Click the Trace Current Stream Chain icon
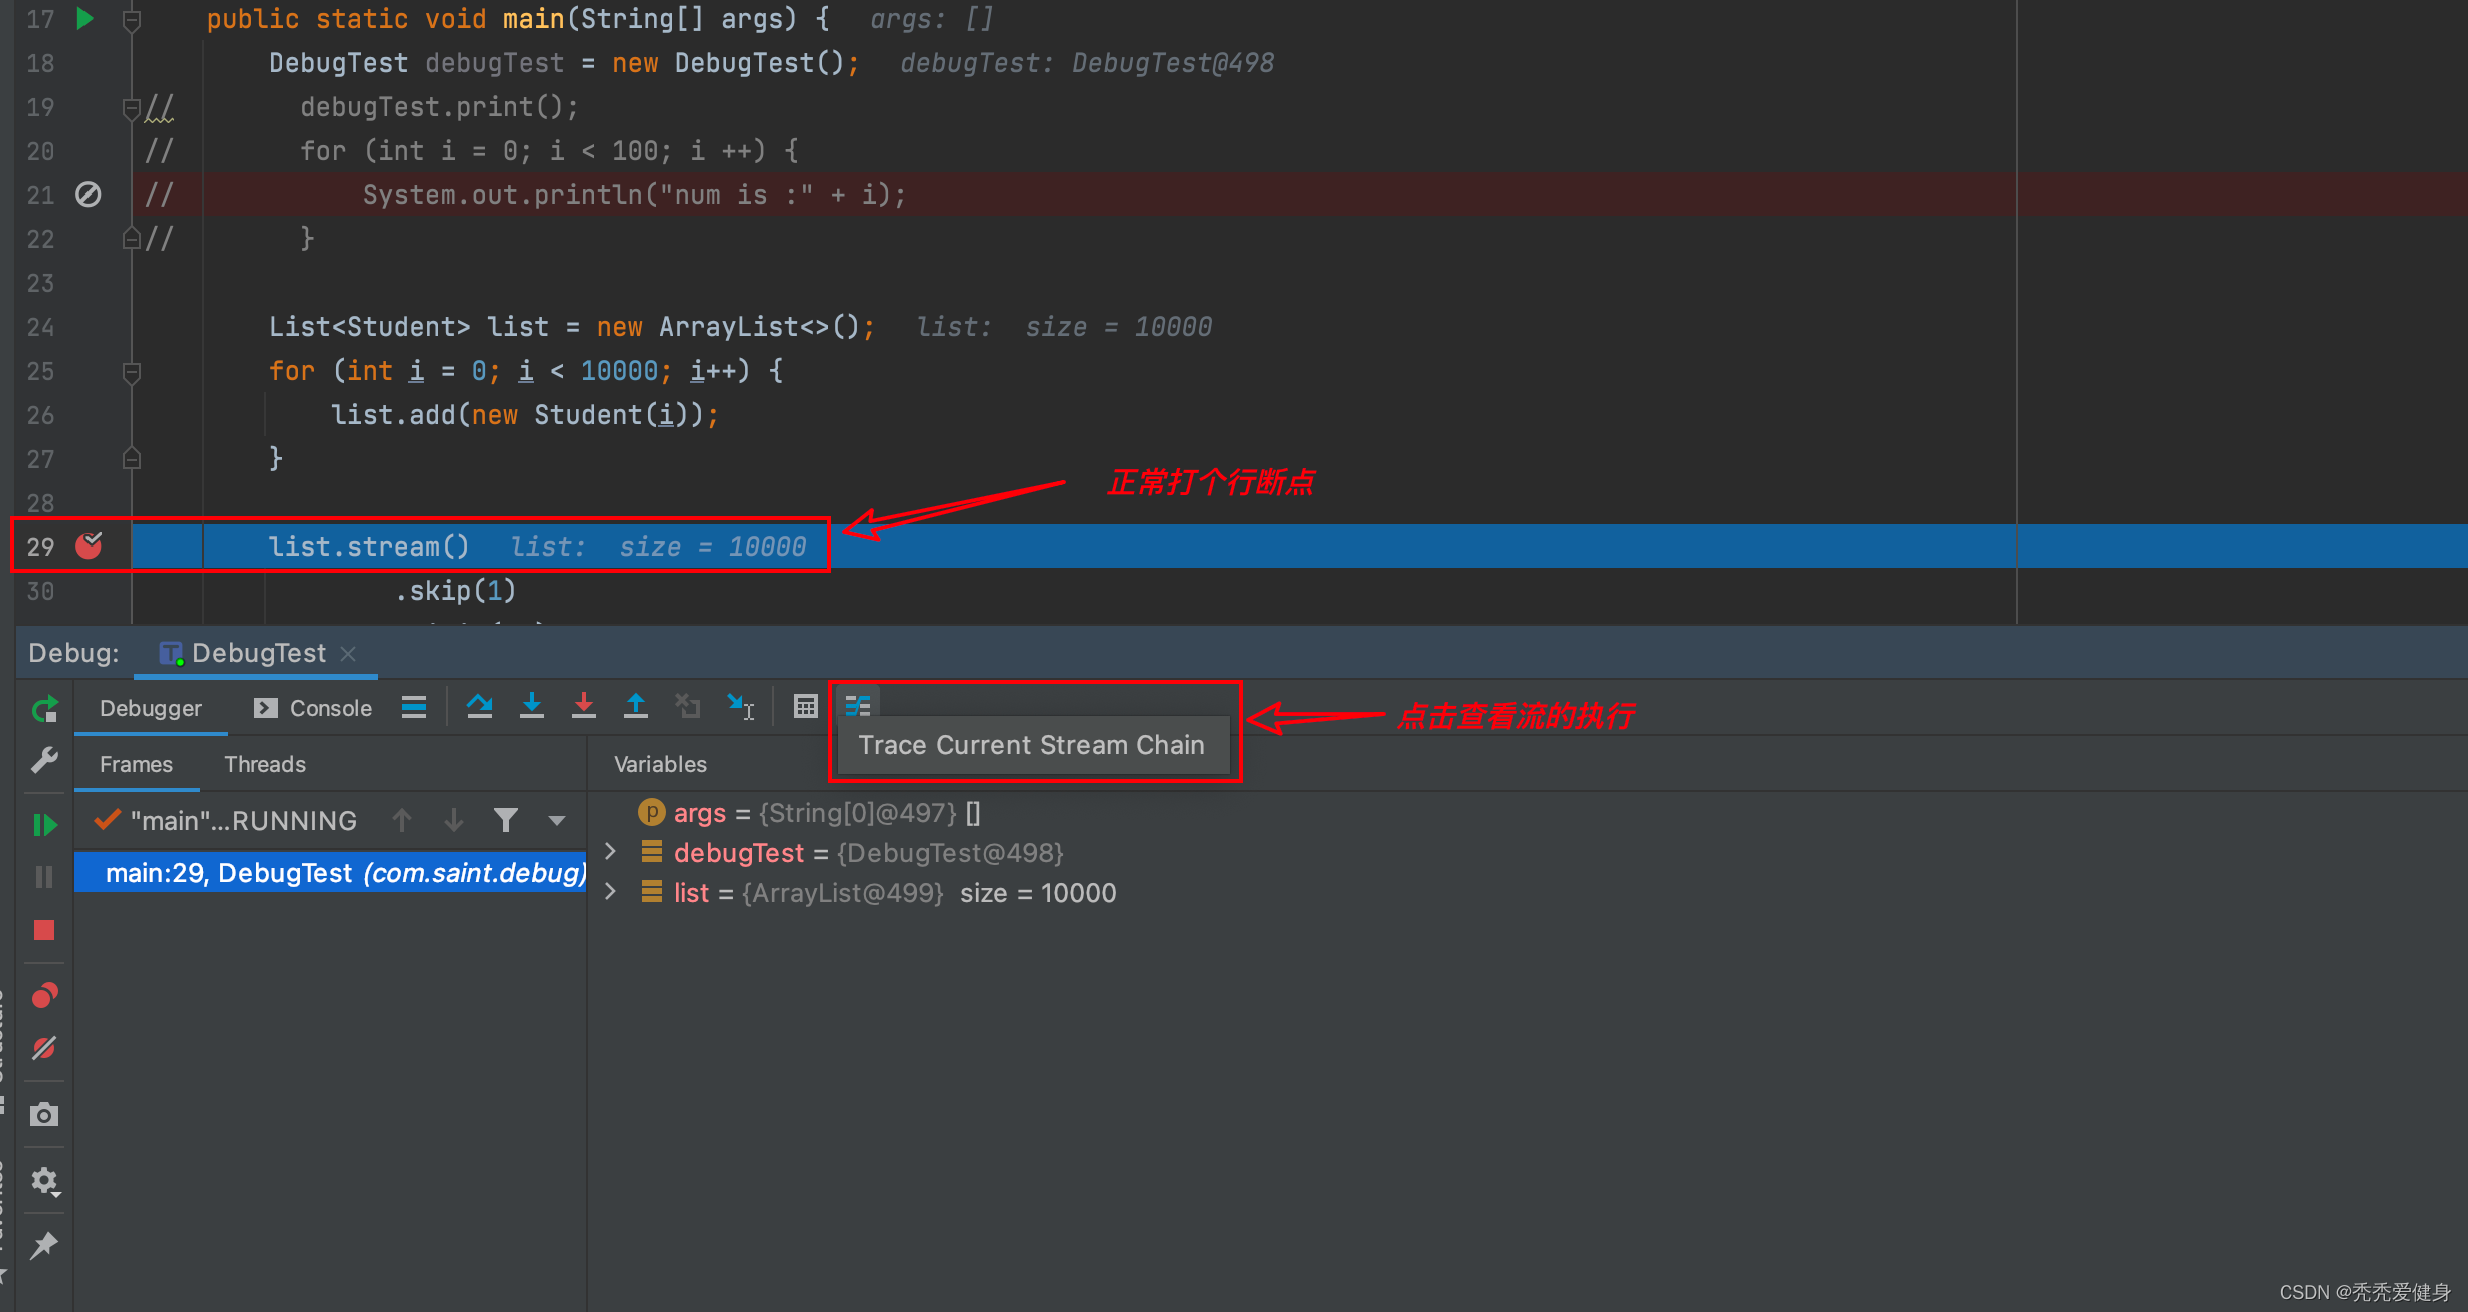The height and width of the screenshot is (1312, 2468). (858, 706)
